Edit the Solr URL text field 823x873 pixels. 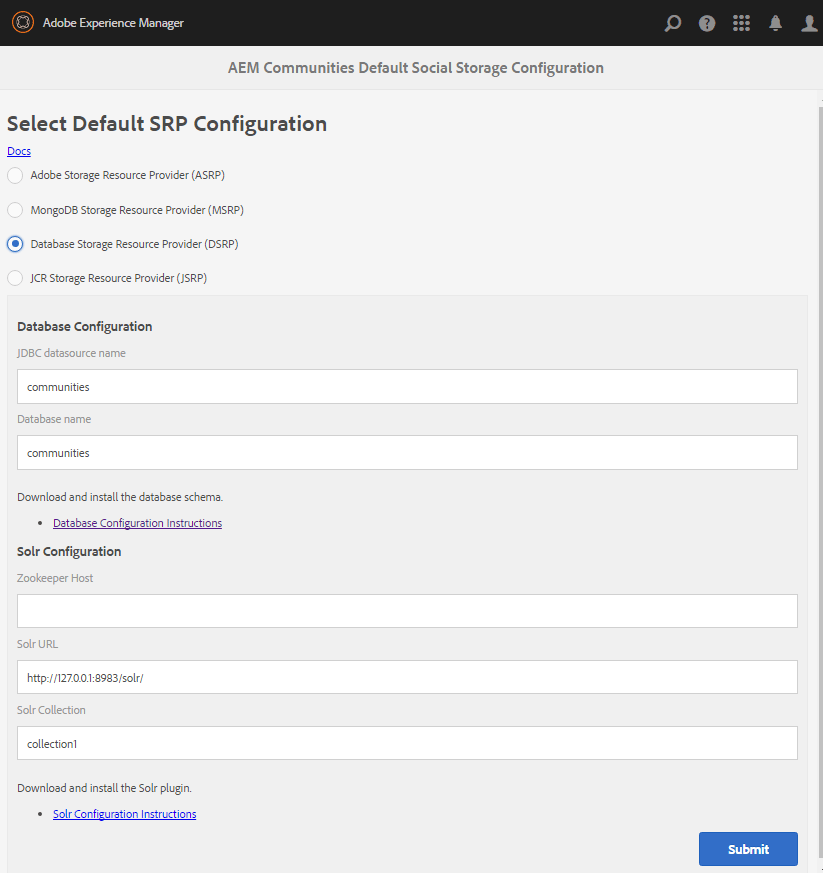[407, 677]
